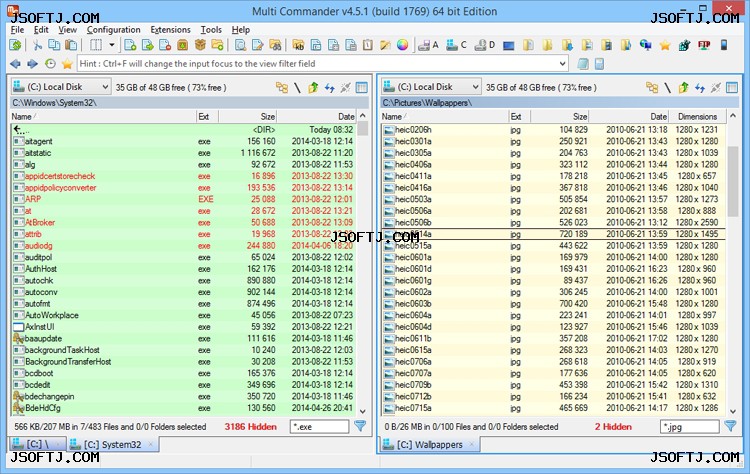Open the selection mode dropdown arrow in toolbar

coord(111,45)
